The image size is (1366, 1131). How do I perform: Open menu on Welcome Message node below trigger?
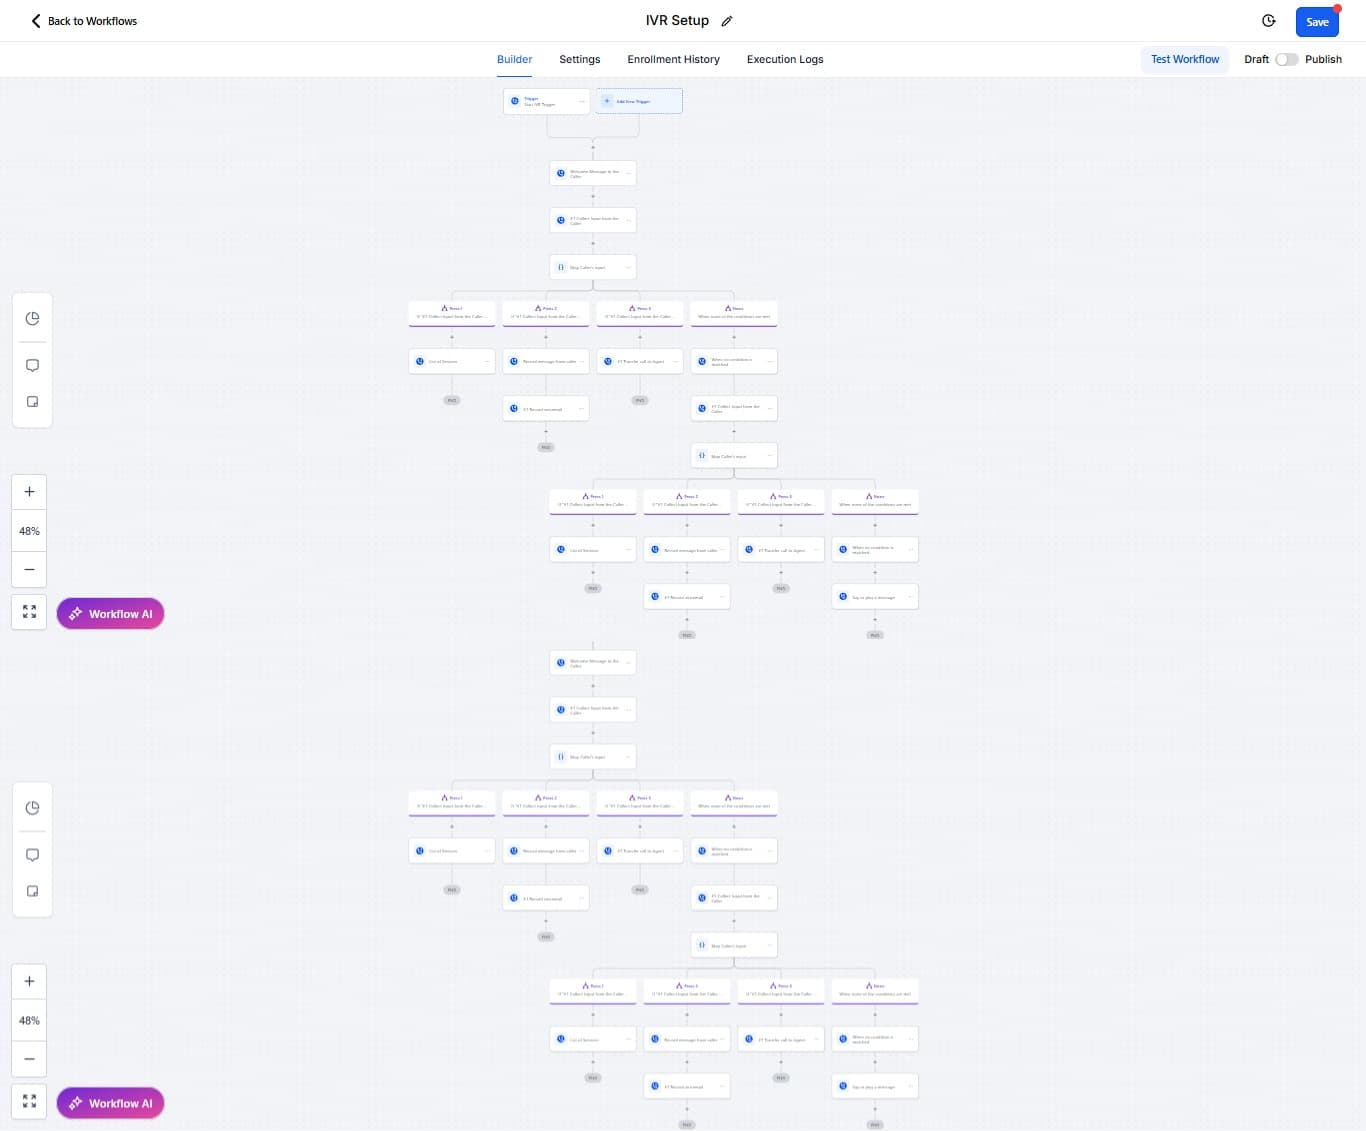tap(628, 173)
